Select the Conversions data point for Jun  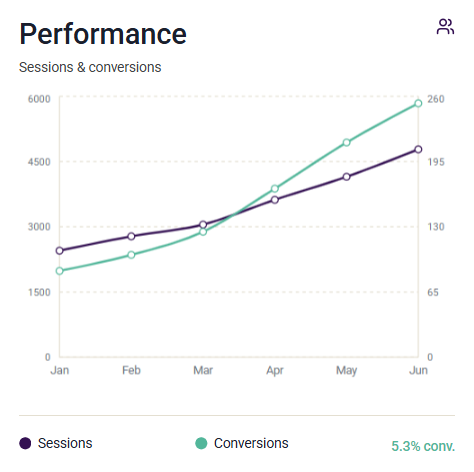(x=418, y=103)
